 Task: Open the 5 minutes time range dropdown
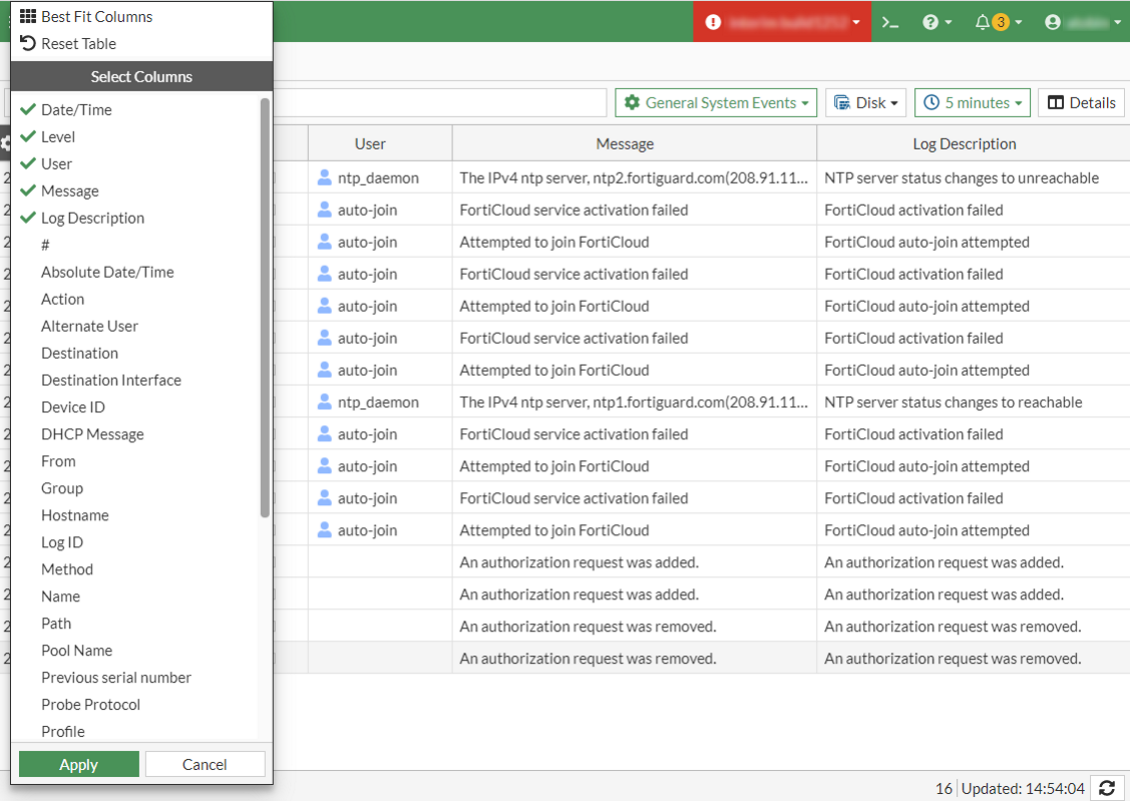973,103
